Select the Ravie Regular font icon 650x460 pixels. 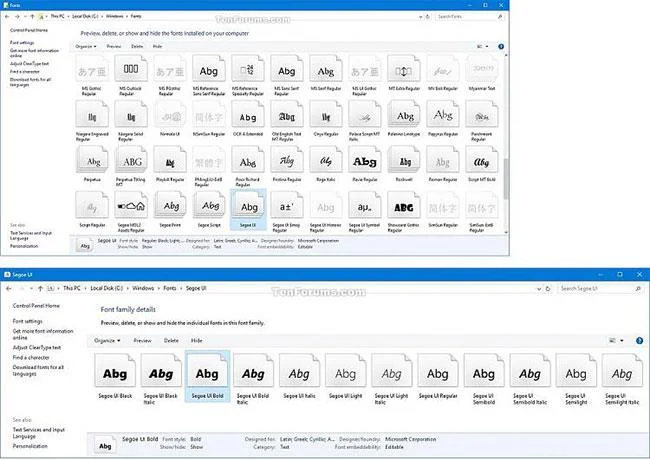[x=365, y=161]
